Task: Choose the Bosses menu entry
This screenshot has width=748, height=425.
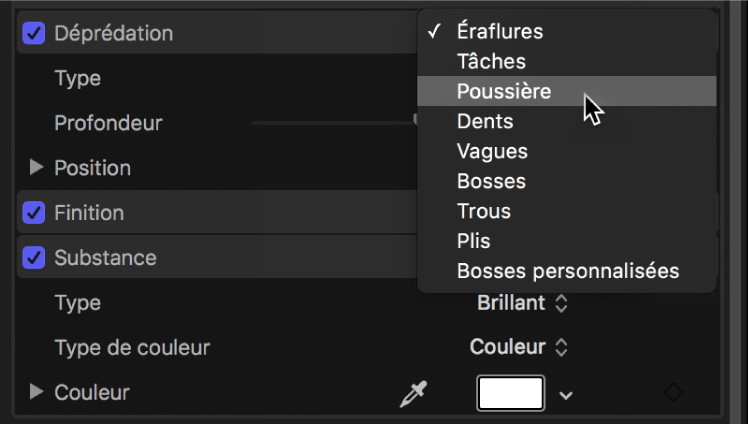Action: pos(491,181)
